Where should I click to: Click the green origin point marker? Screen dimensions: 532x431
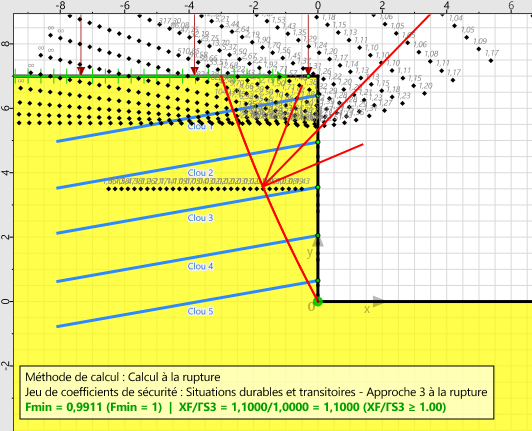(x=318, y=301)
